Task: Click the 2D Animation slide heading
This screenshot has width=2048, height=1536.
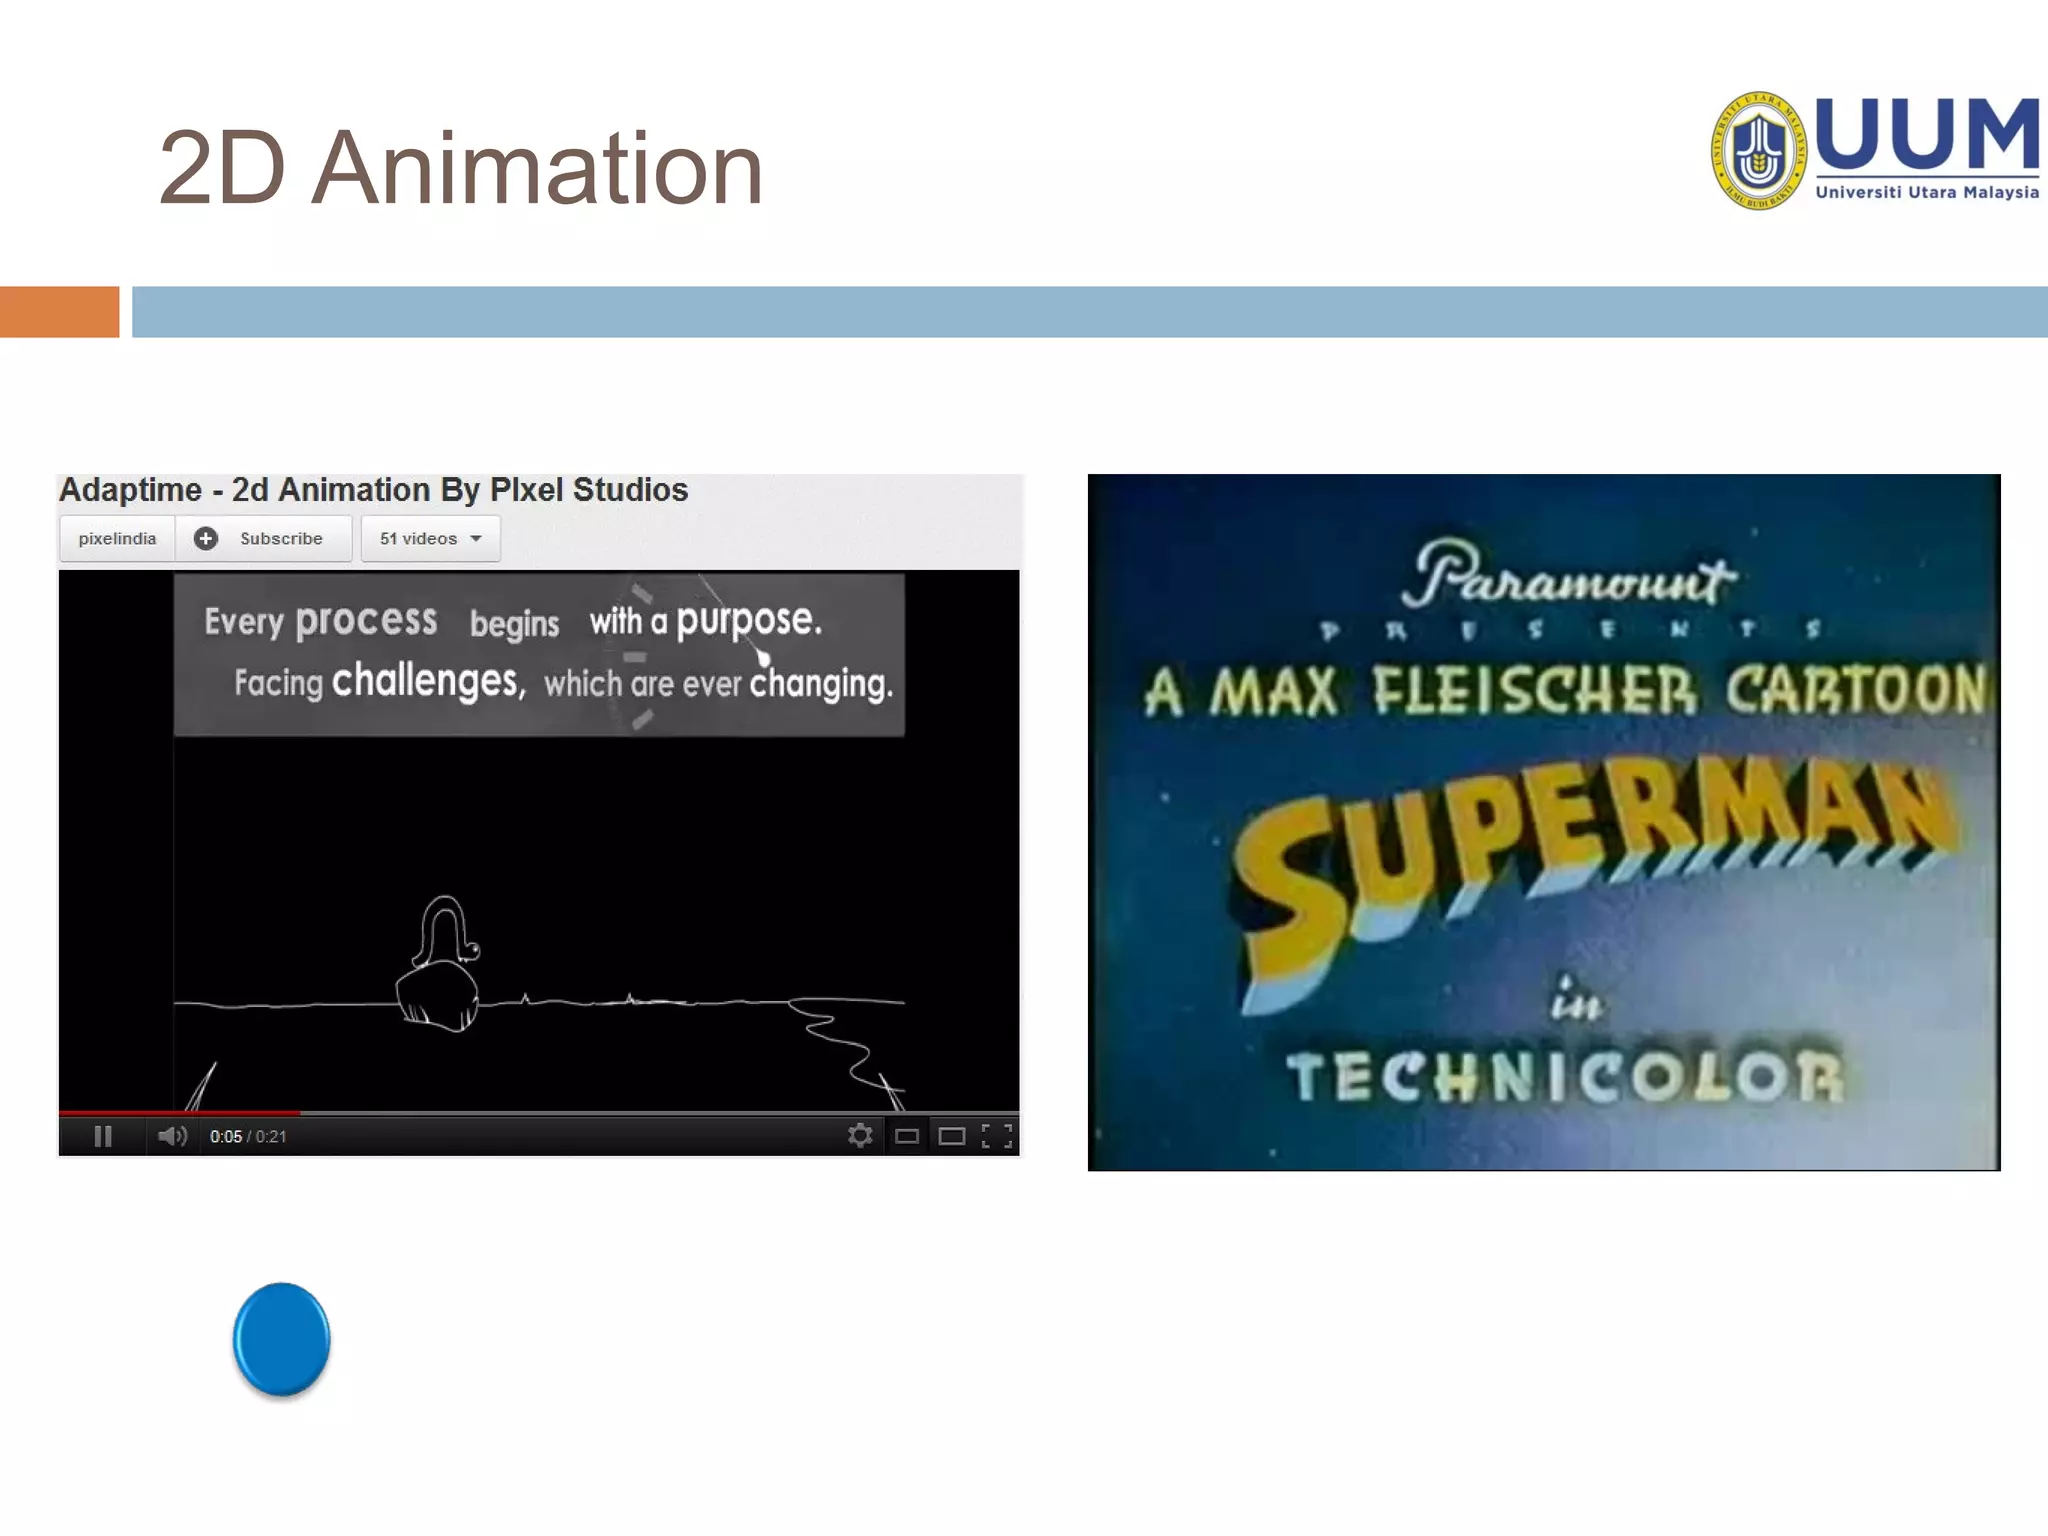Action: [461, 168]
